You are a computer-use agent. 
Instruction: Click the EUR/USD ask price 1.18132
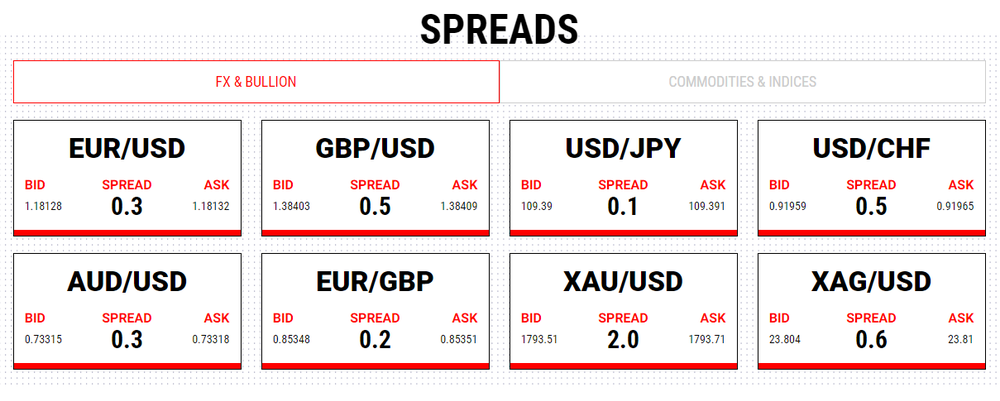tap(210, 206)
